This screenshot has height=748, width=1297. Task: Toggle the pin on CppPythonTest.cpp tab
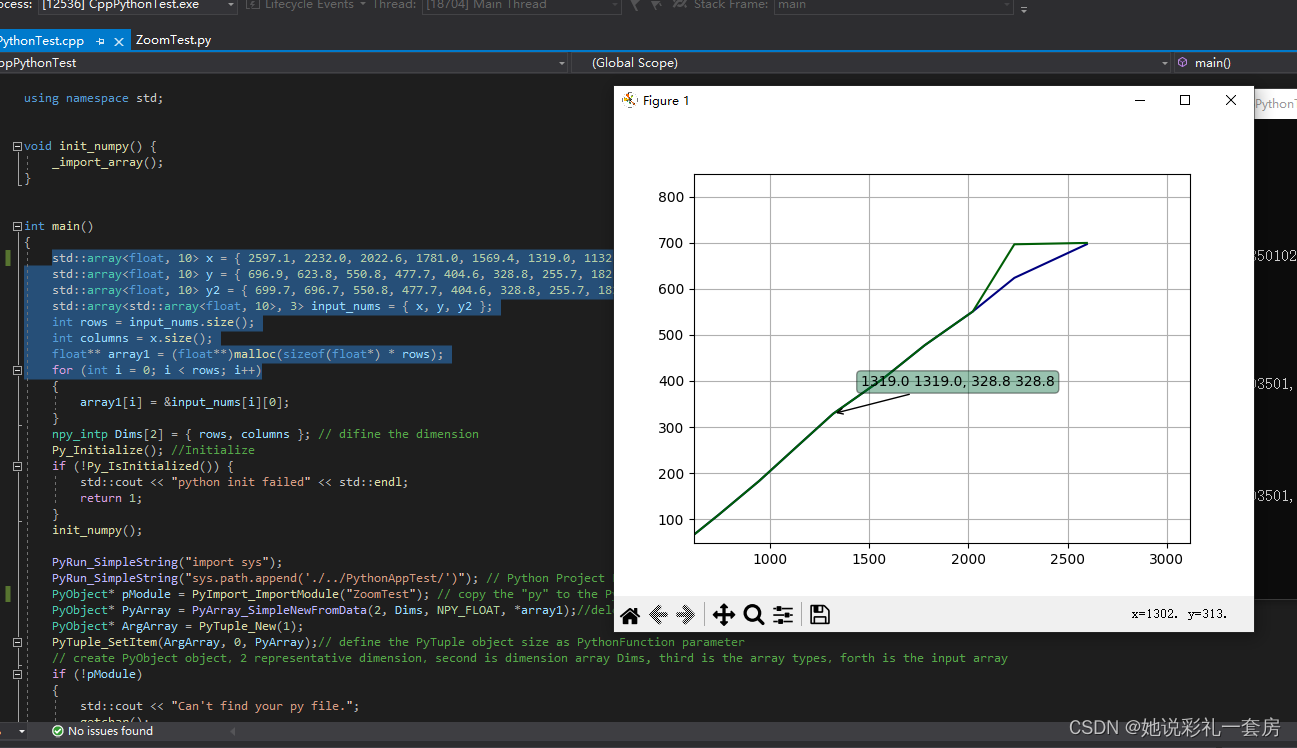click(98, 40)
